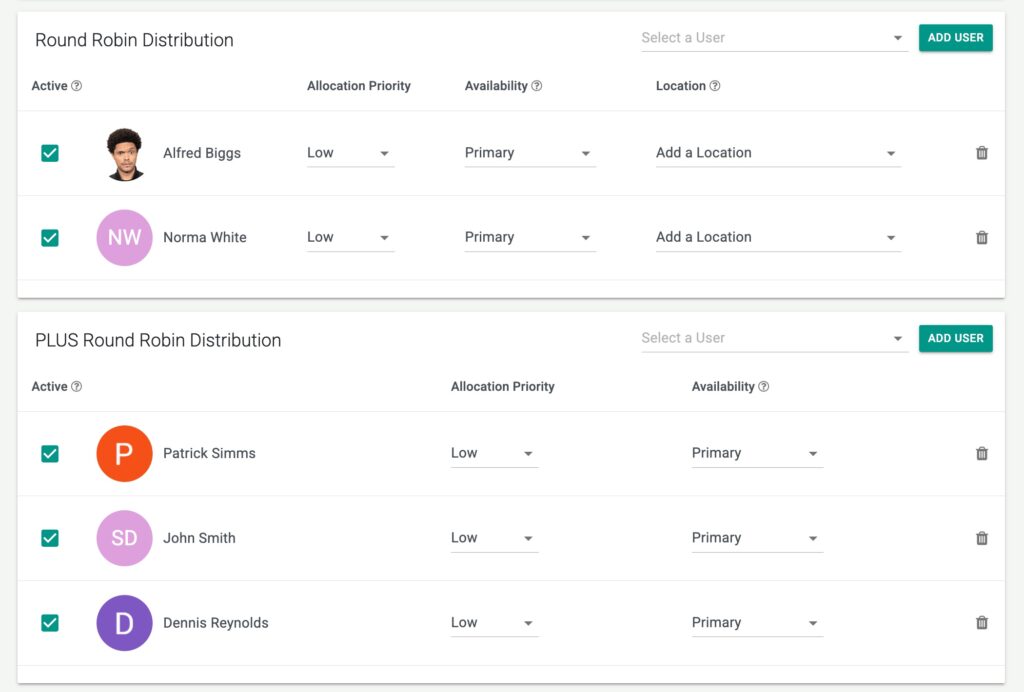This screenshot has width=1024, height=692.
Task: Remove Patrick Simms using the trash icon
Action: 981,454
